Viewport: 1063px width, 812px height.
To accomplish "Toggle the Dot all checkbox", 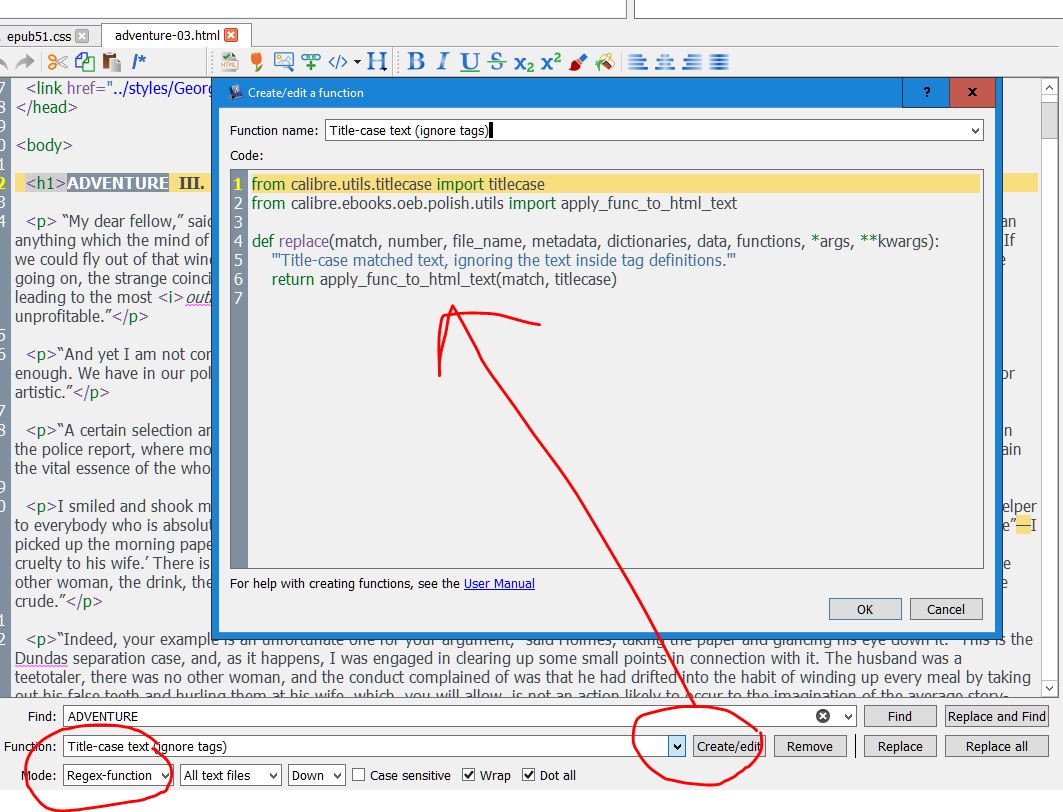I will pos(529,775).
